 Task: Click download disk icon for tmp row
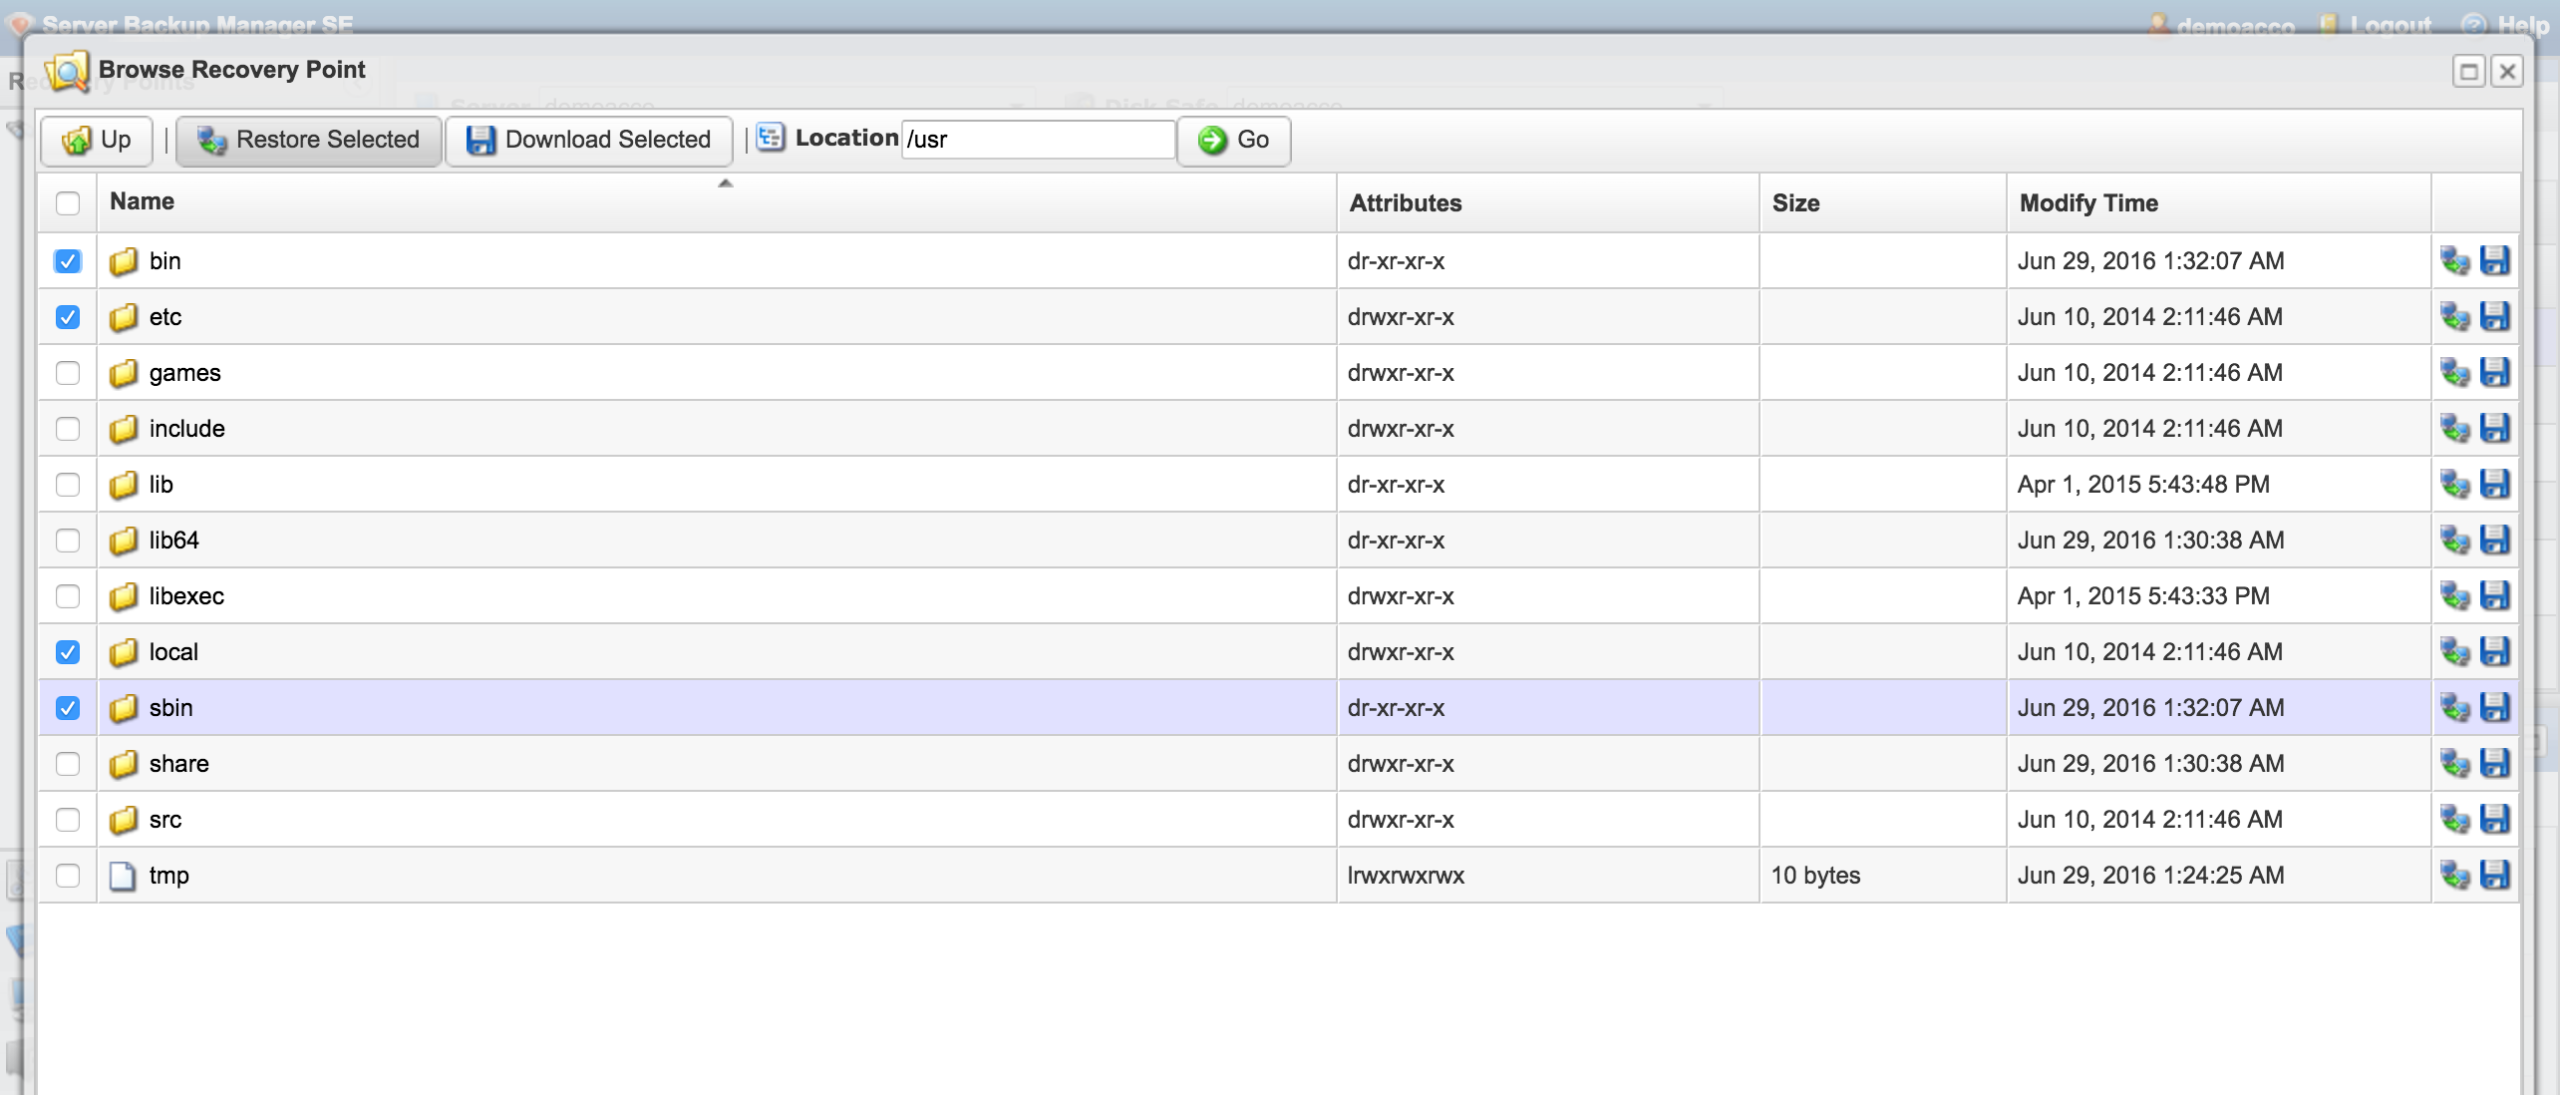tap(2494, 875)
